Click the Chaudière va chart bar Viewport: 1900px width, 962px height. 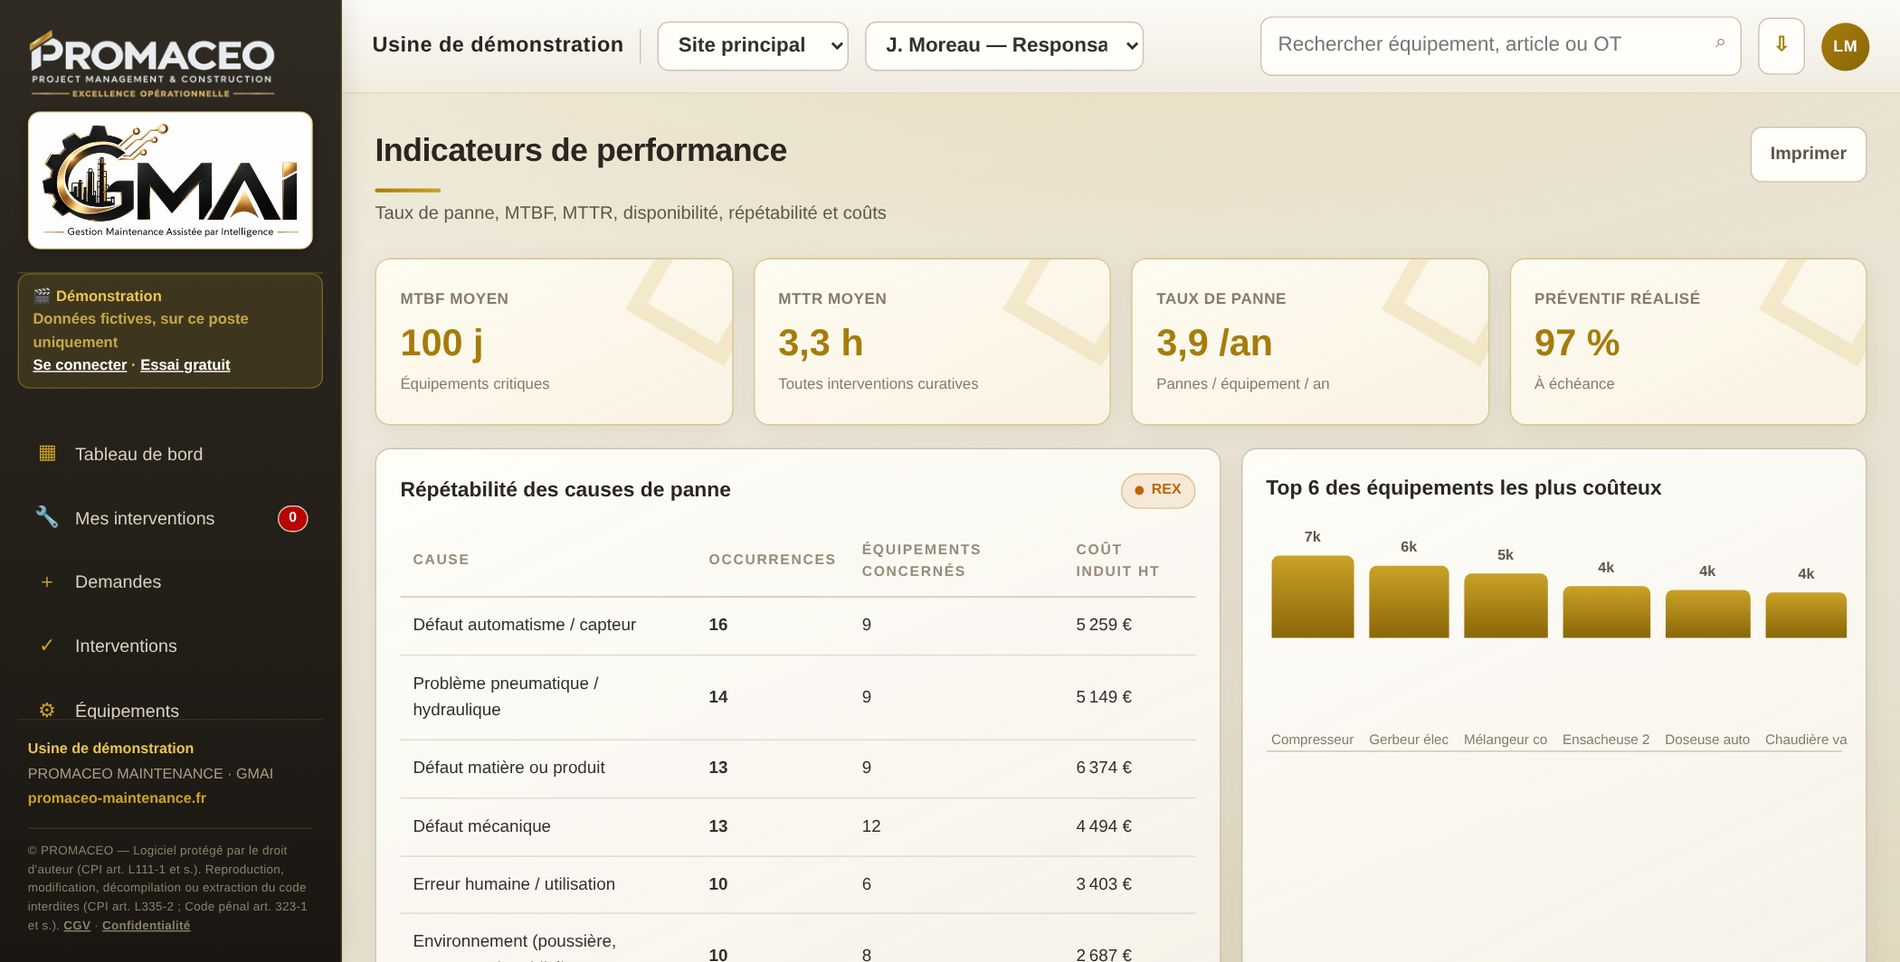coord(1806,615)
